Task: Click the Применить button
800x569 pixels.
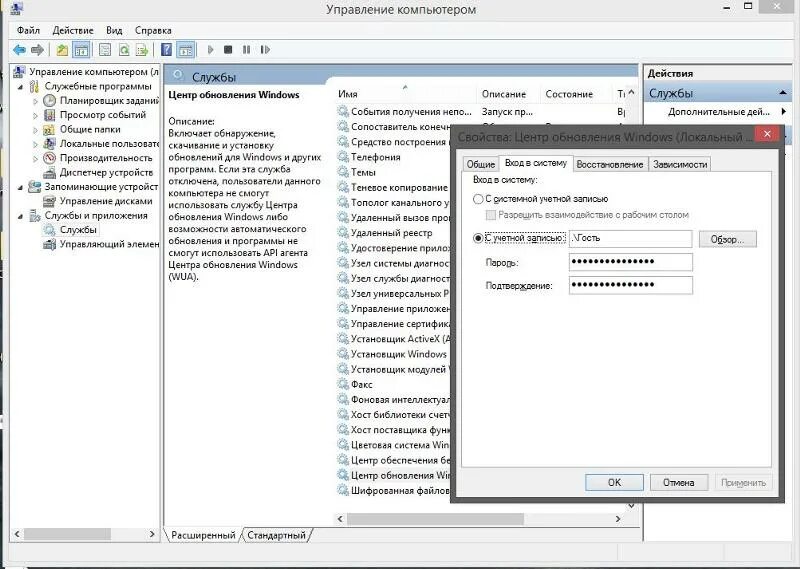Action: pyautogui.click(x=743, y=482)
